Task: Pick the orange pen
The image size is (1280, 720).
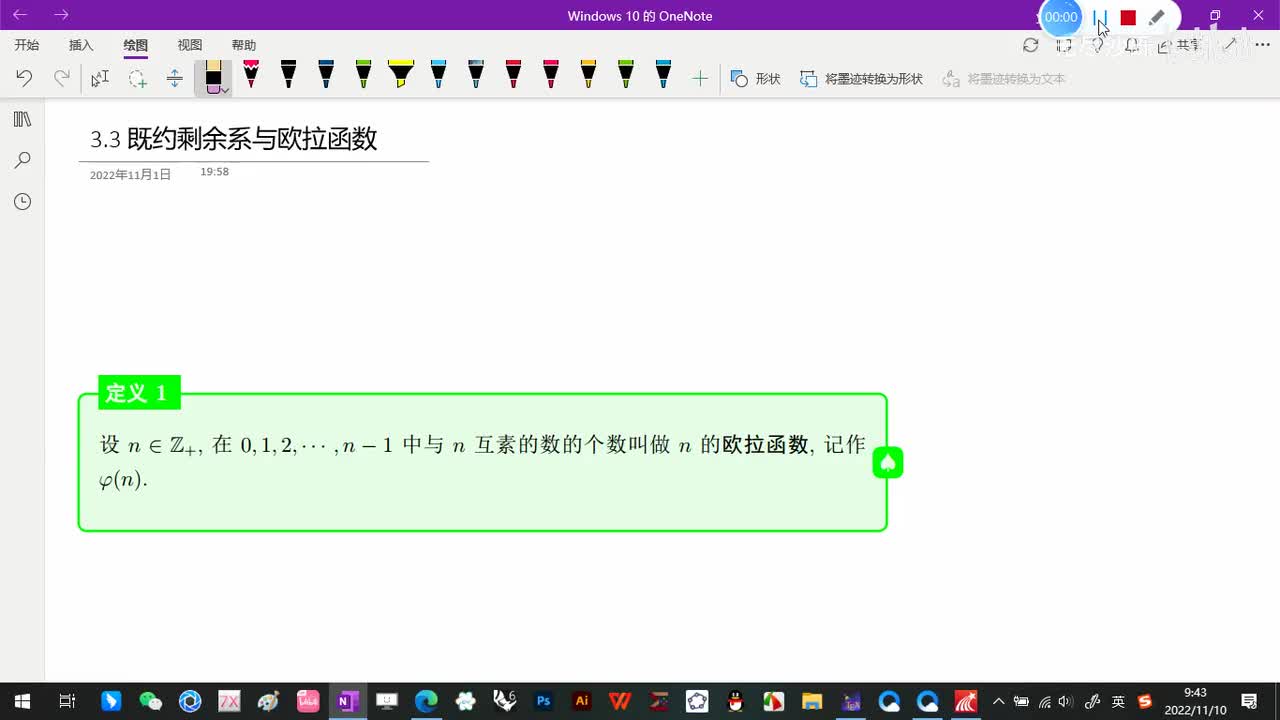Action: pos(588,74)
